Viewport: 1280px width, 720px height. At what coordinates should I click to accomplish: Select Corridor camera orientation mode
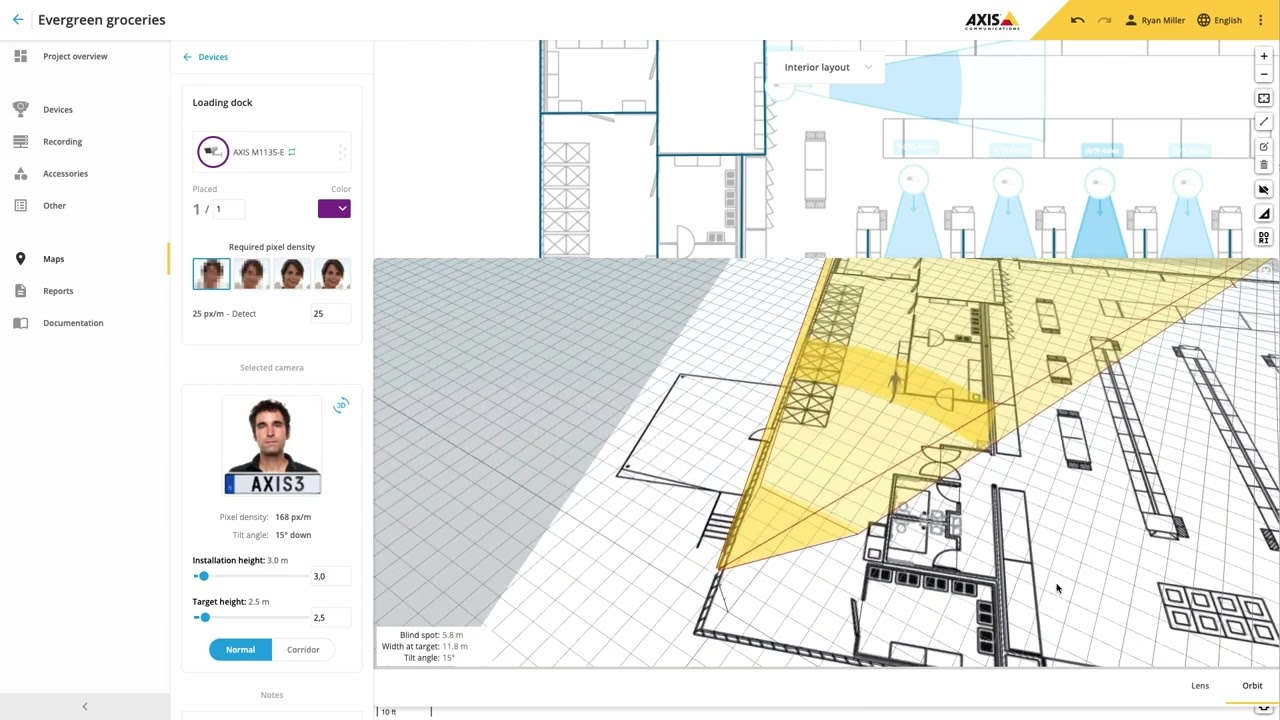click(x=303, y=650)
